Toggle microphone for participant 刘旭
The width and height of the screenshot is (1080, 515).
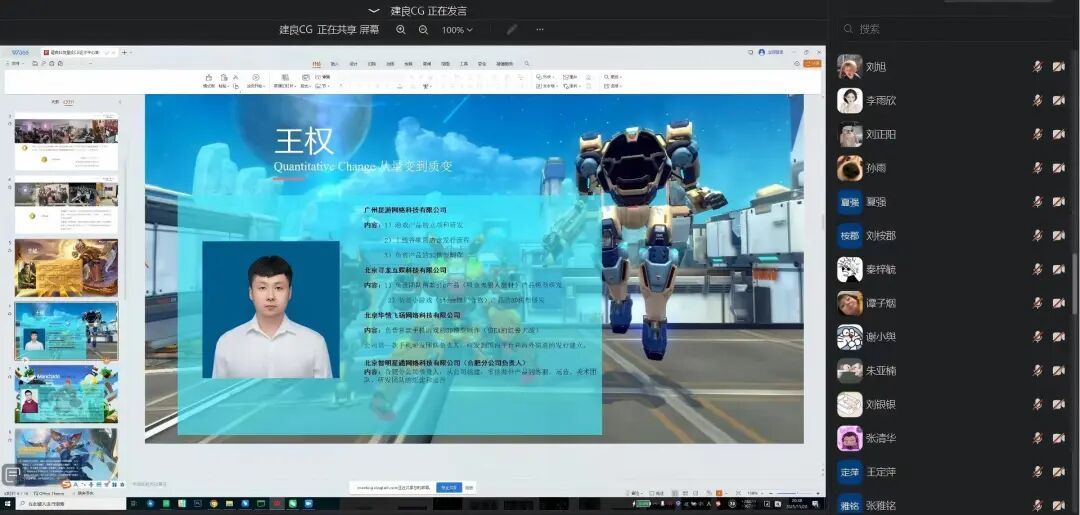pyautogui.click(x=1037, y=67)
